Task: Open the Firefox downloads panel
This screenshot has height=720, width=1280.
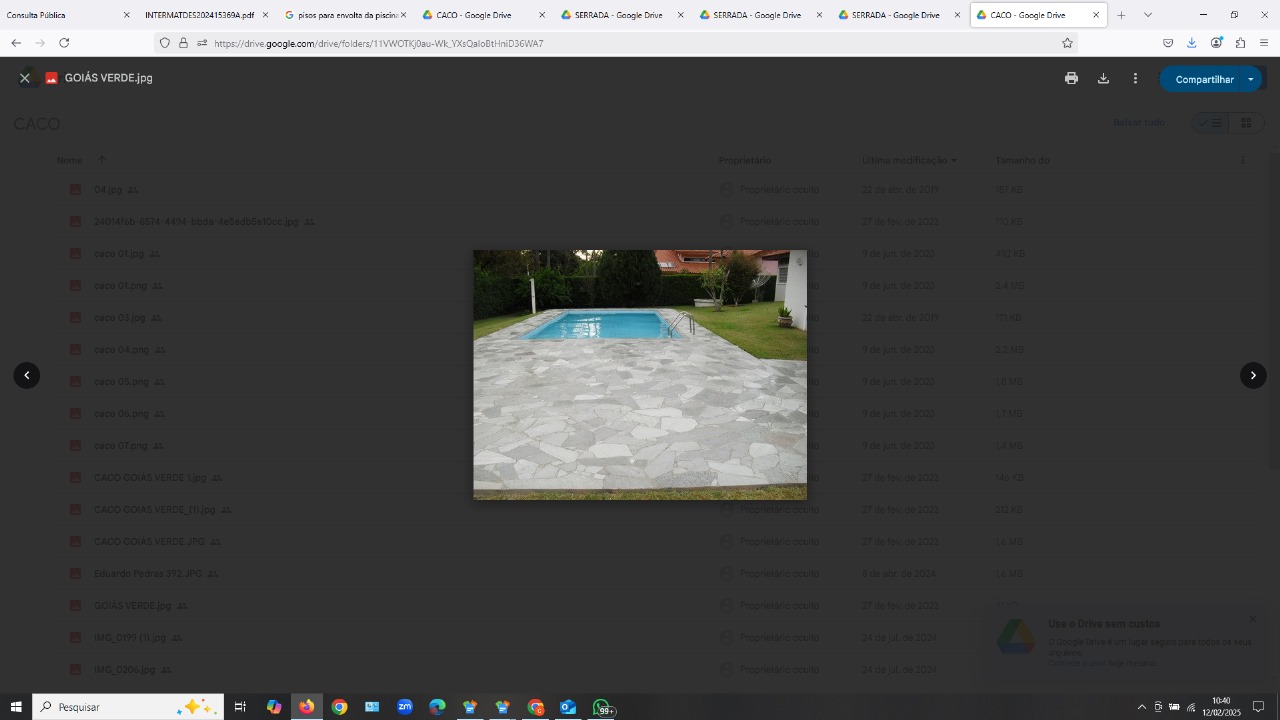Action: [x=1191, y=43]
